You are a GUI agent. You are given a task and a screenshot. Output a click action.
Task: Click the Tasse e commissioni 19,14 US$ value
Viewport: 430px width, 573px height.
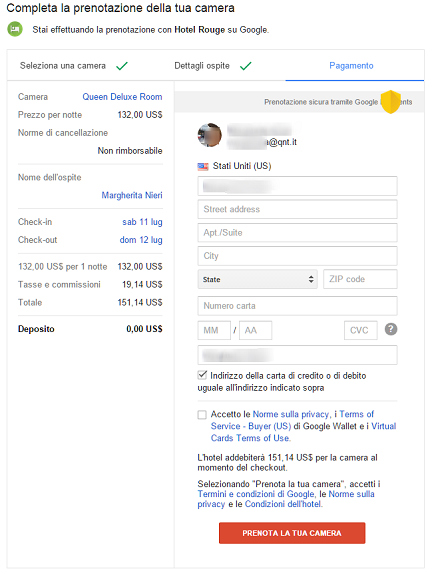pyautogui.click(x=142, y=284)
